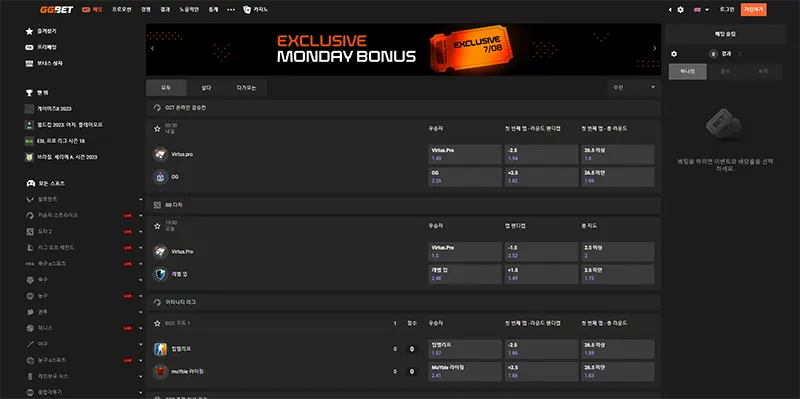Click the settings gear in the top header
Image resolution: width=800 pixels, height=399 pixels.
pyautogui.click(x=680, y=10)
